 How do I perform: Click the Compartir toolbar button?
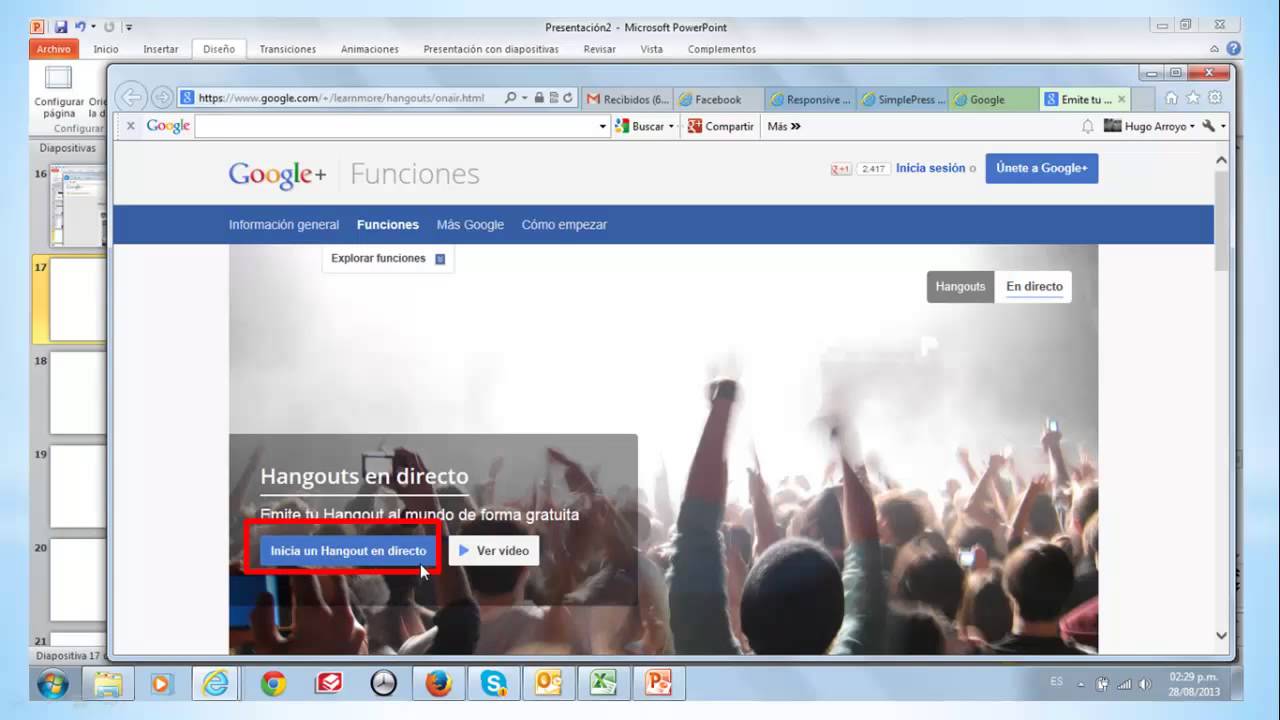click(x=720, y=126)
